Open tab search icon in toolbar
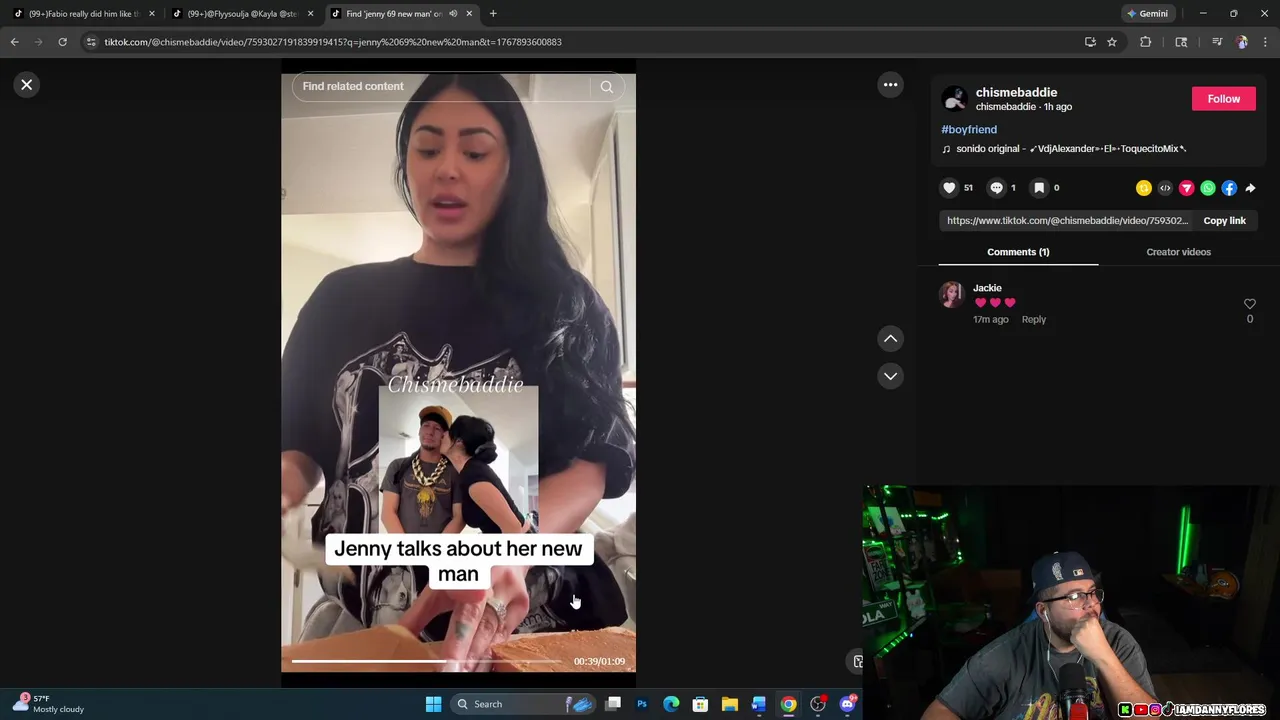 tap(1181, 42)
